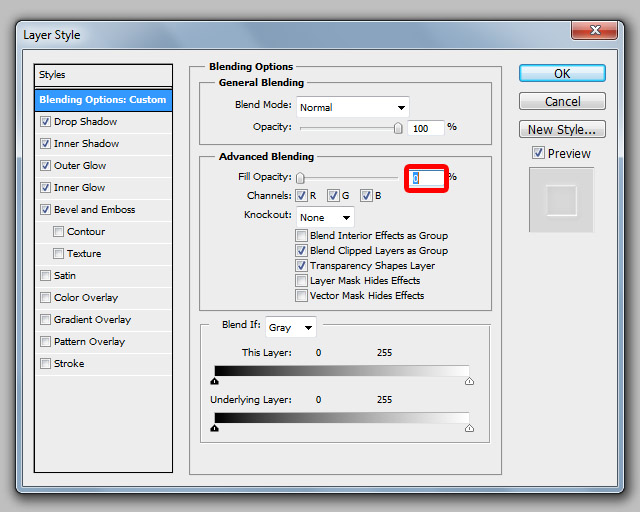Viewport: 640px width, 512px height.
Task: Open the Bevel and Emboss settings label
Action: click(95, 210)
